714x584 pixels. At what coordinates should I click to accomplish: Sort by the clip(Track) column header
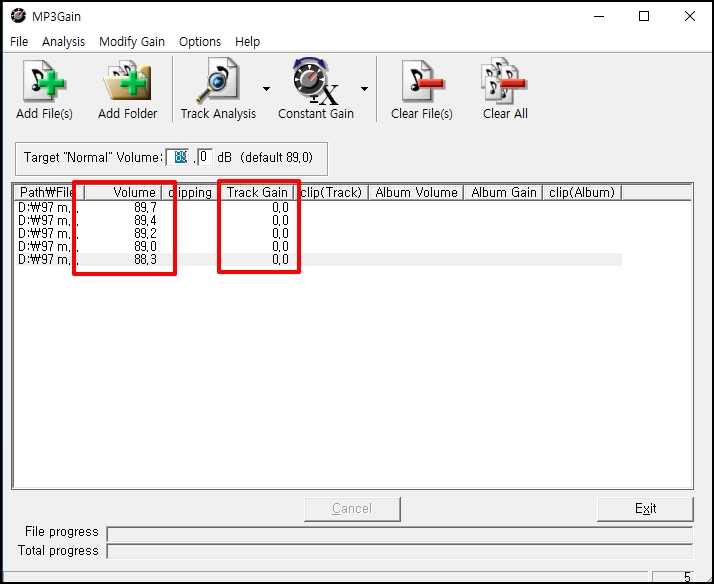pos(331,193)
